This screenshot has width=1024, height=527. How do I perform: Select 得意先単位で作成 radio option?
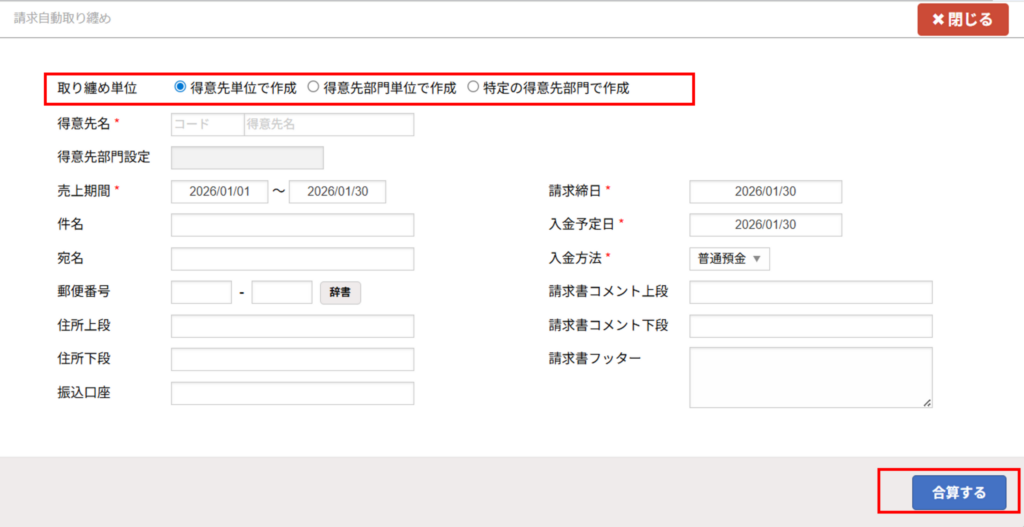pyautogui.click(x=181, y=87)
